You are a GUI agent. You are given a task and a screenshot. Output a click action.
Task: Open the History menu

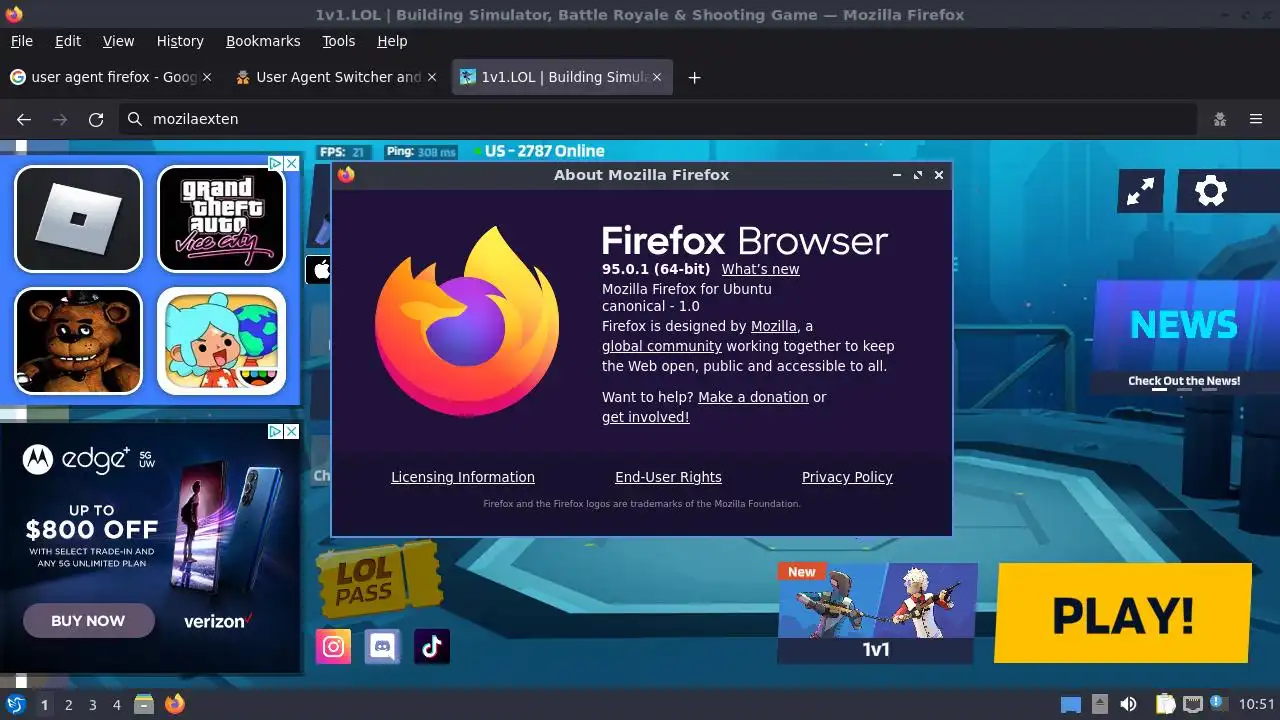coord(180,41)
